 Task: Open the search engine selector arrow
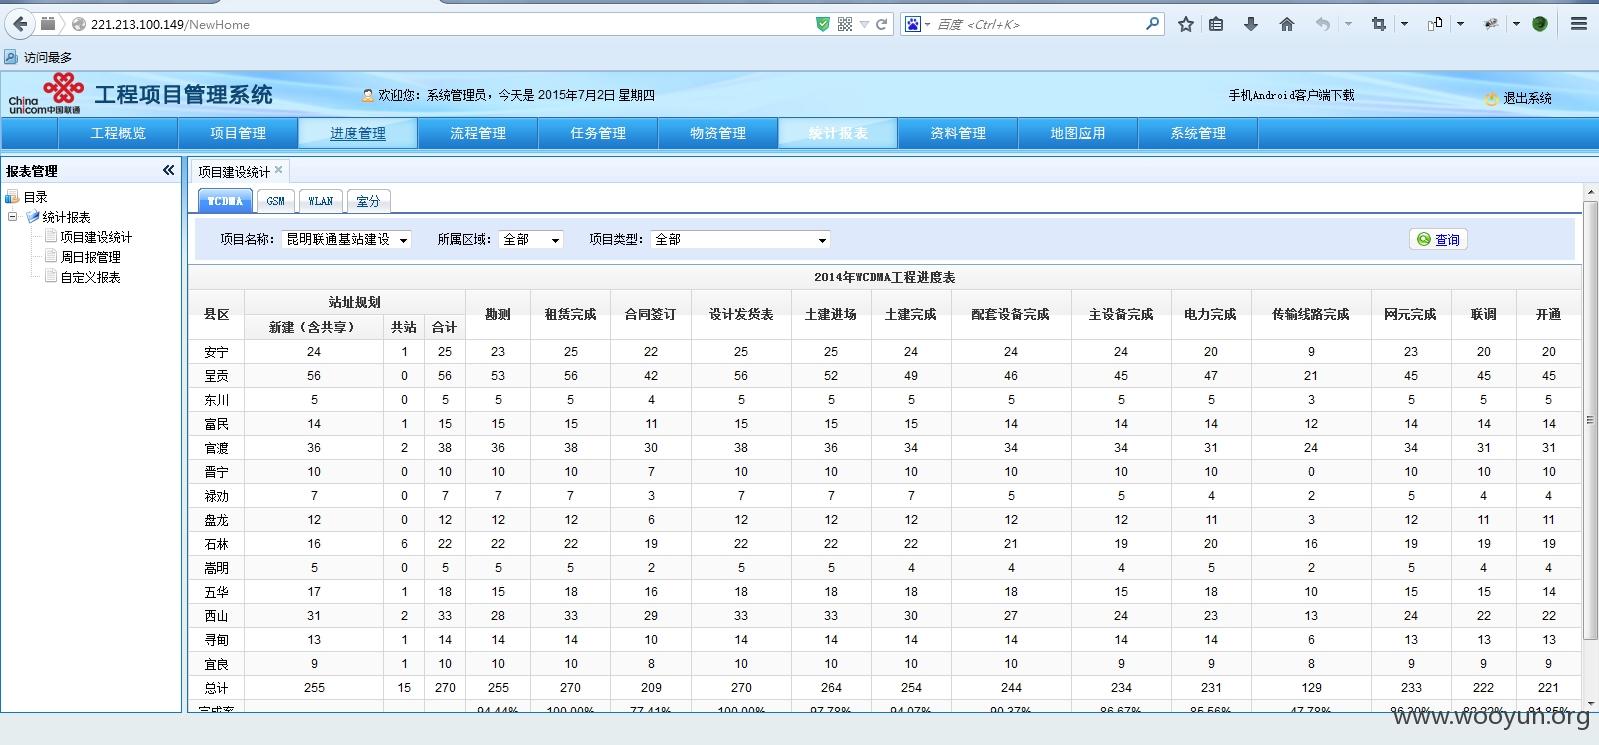pyautogui.click(x=928, y=25)
